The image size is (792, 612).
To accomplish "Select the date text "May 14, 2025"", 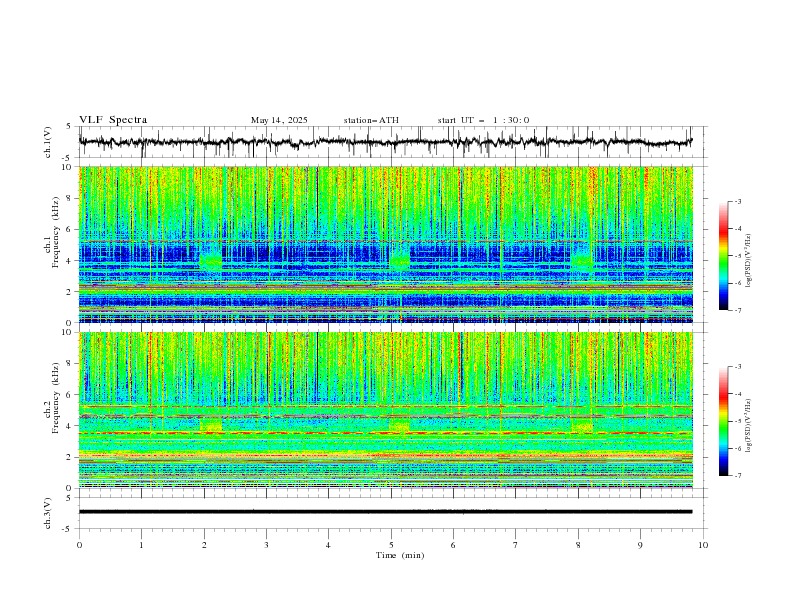I will click(279, 120).
